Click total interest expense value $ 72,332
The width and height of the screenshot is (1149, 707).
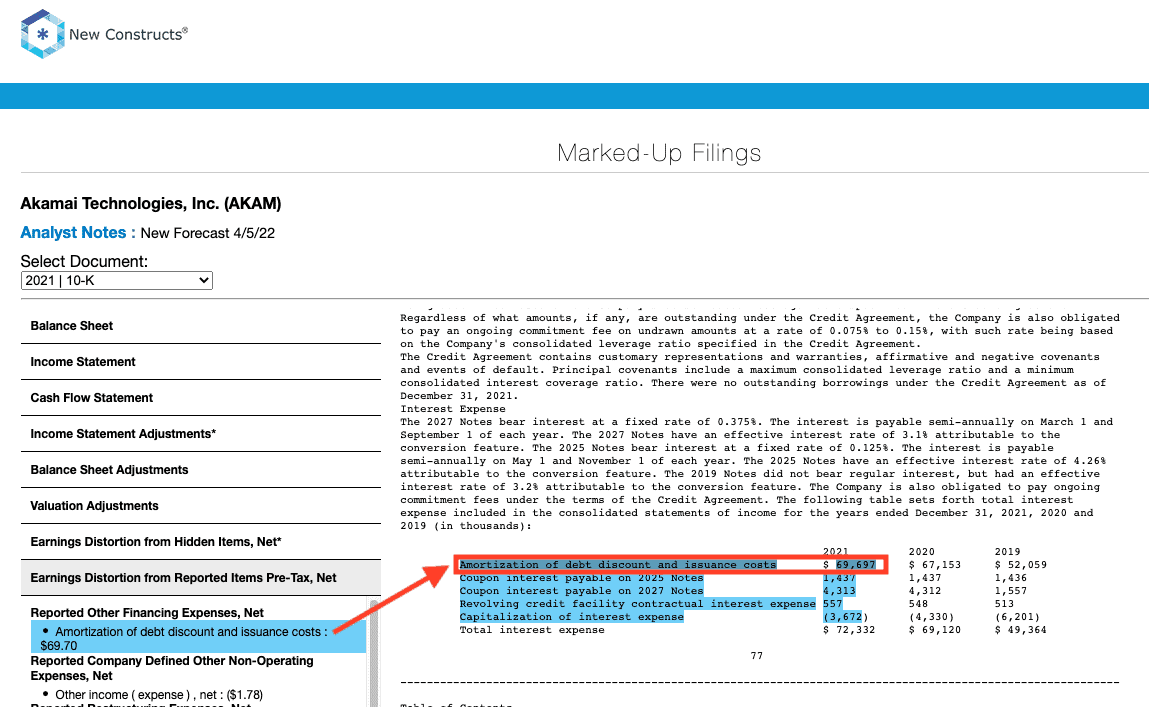click(849, 630)
